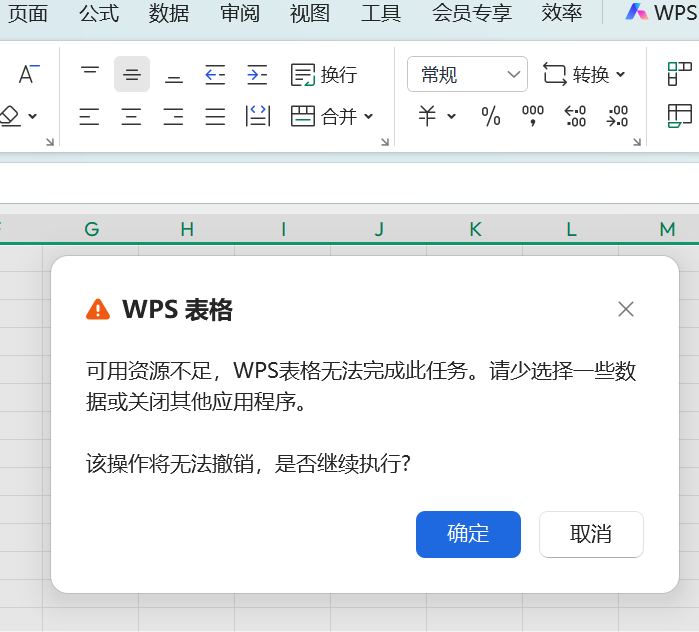Toggle 换行 wrap text
Image resolution: width=699 pixels, height=632 pixels.
click(324, 74)
